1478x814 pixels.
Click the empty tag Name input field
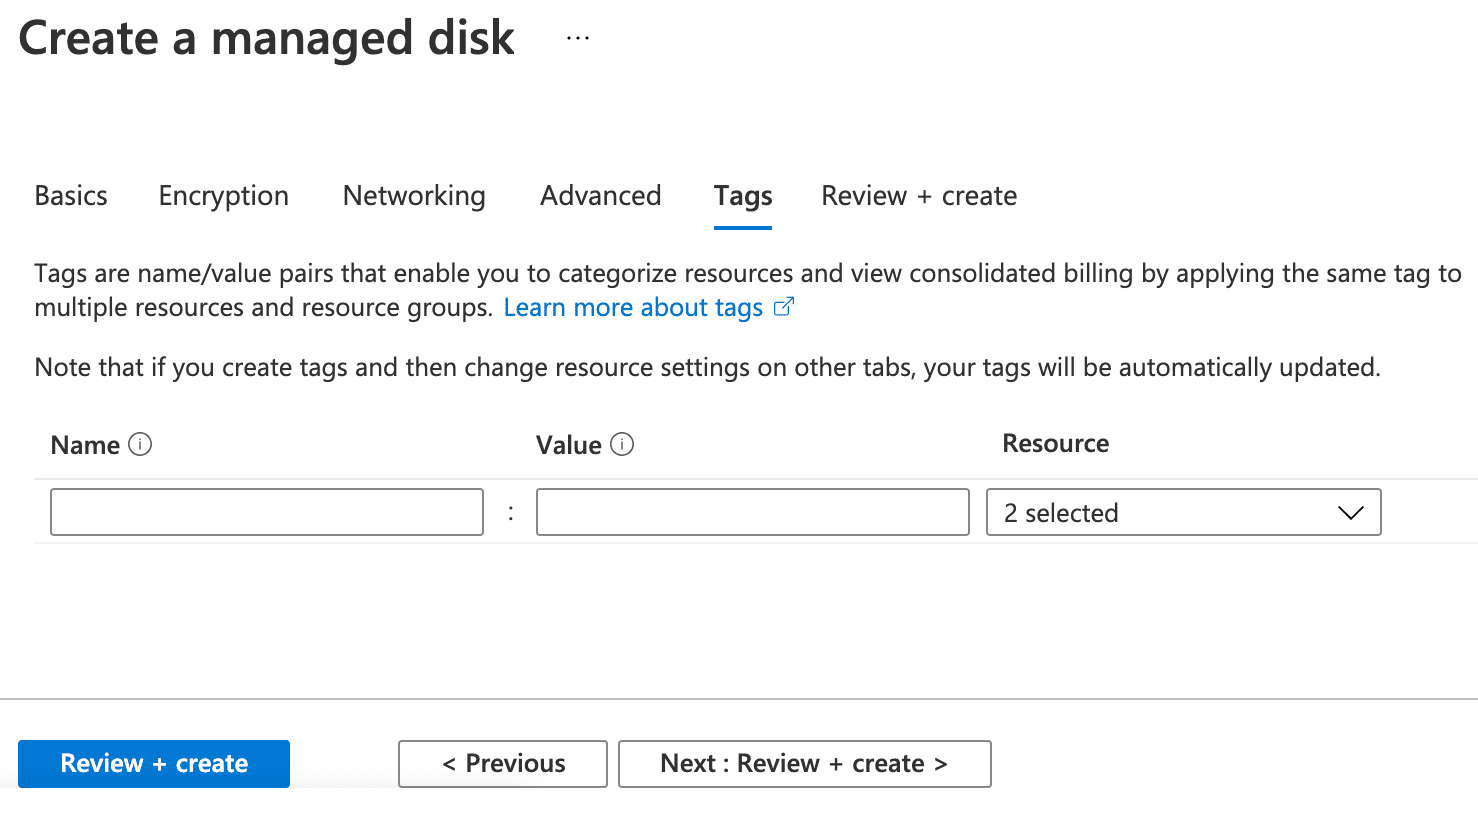click(266, 512)
